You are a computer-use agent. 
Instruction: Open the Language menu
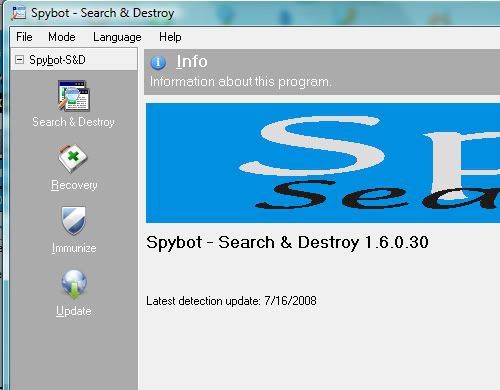(117, 37)
